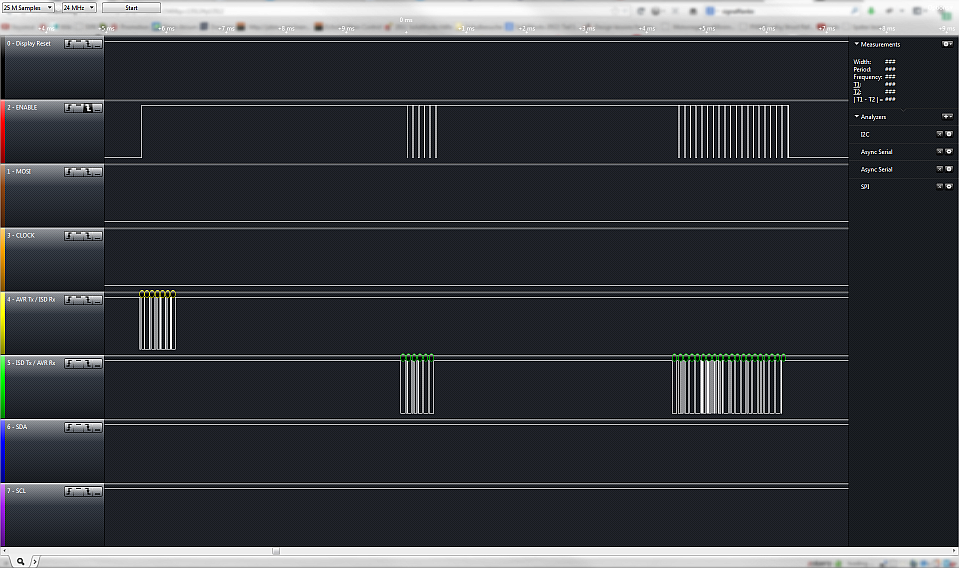Click the '6 - SDA' channel label
The height and width of the screenshot is (568, 959).
click(17, 427)
